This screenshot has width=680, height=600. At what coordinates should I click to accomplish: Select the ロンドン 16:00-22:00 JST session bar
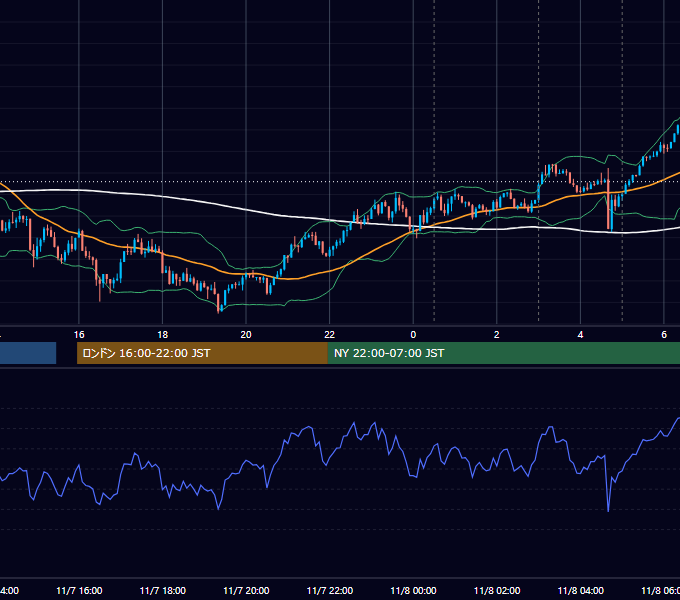(x=202, y=353)
